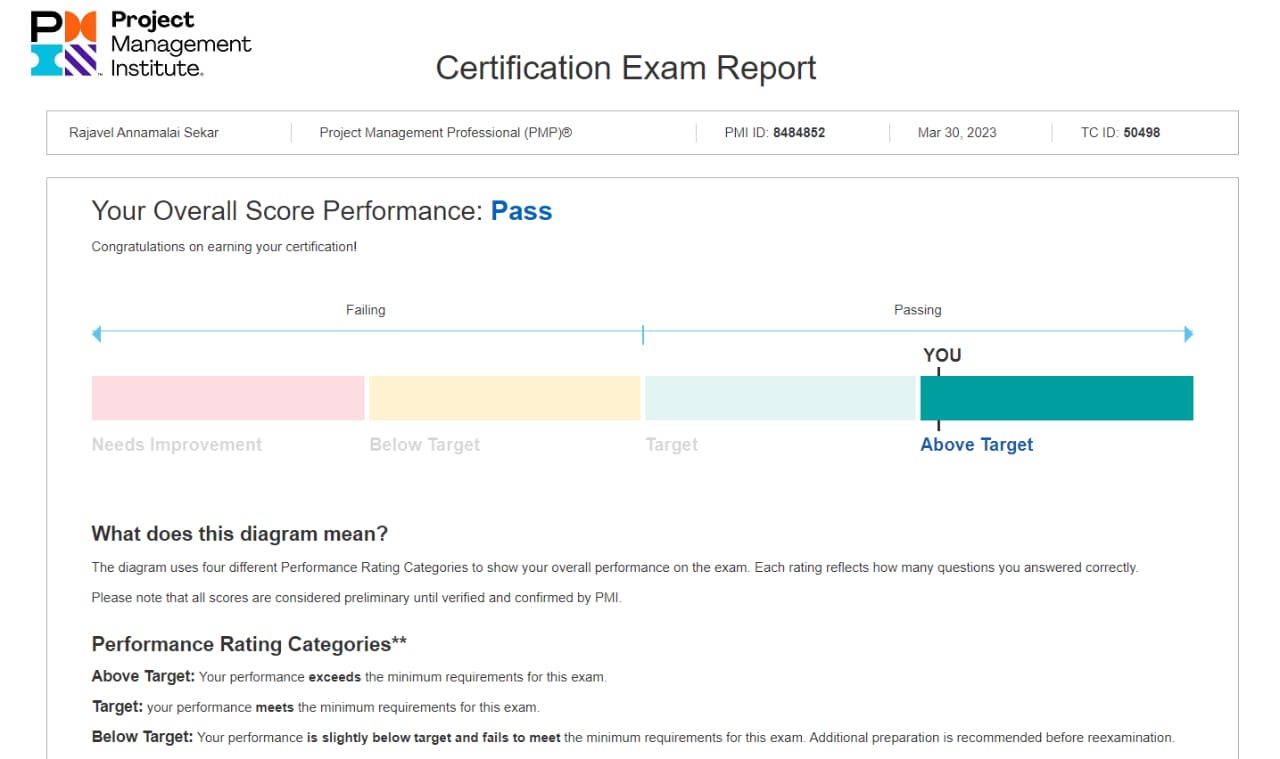Click the right arrowhead of the score scale
Screen dimensions: 1280x759
(x=1188, y=334)
